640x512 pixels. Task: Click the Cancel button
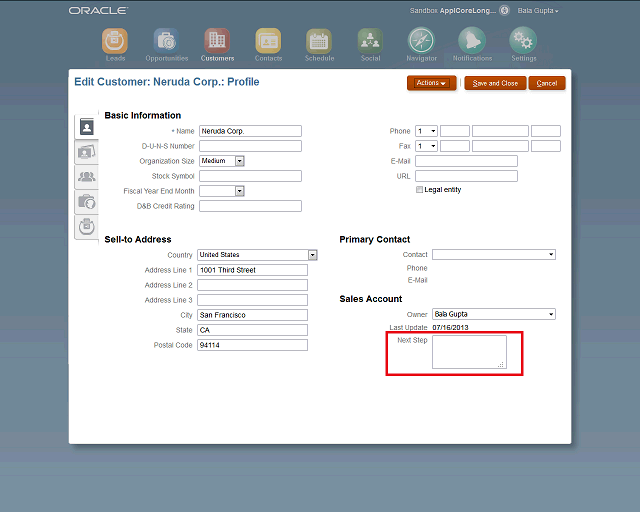click(547, 83)
